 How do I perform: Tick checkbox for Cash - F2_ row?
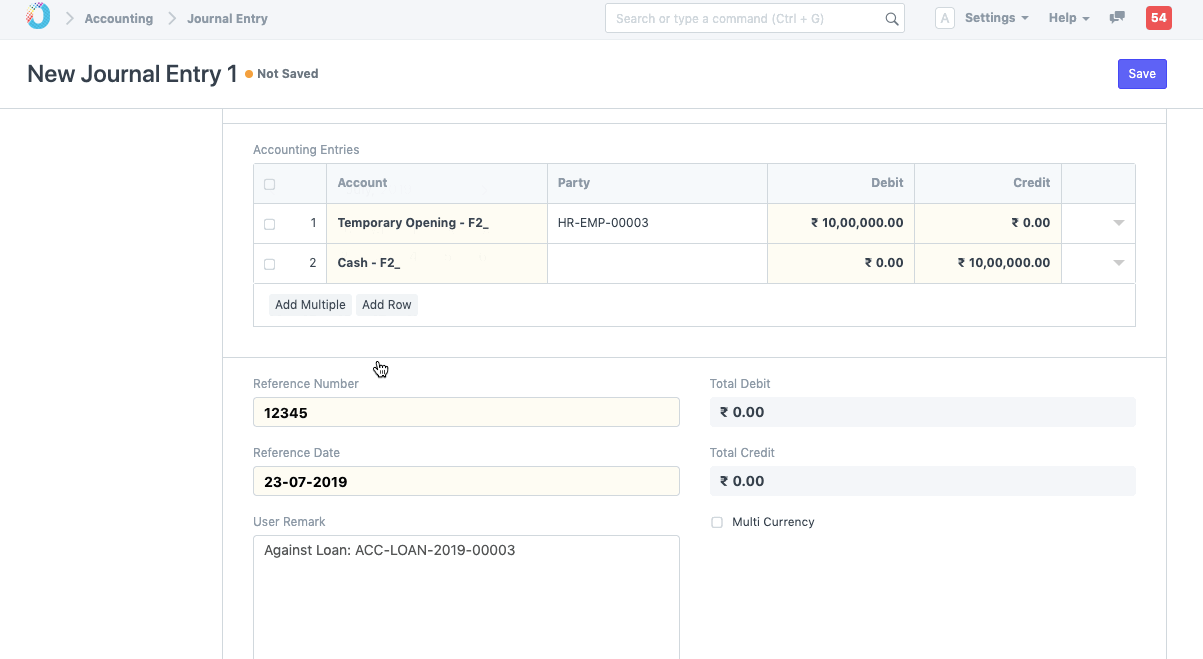[x=269, y=264]
